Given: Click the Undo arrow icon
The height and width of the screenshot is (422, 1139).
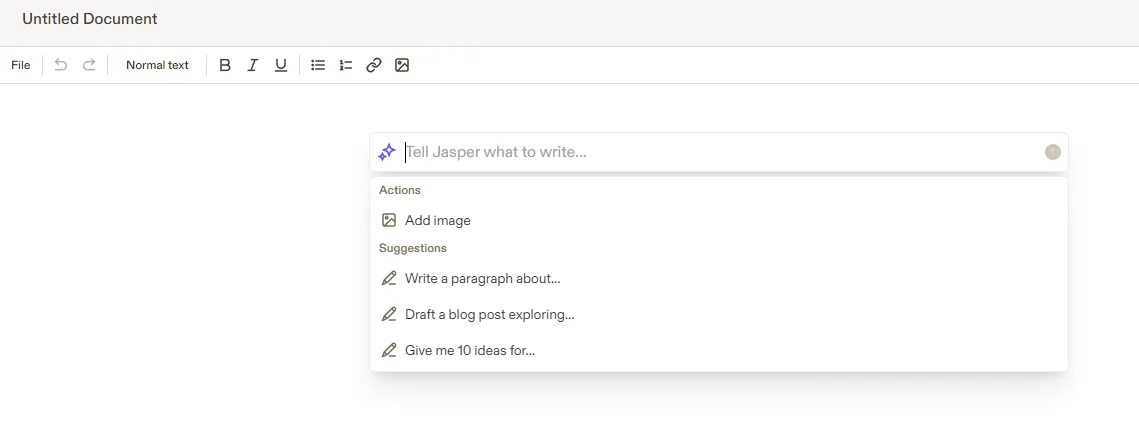Looking at the screenshot, I should pos(61,65).
